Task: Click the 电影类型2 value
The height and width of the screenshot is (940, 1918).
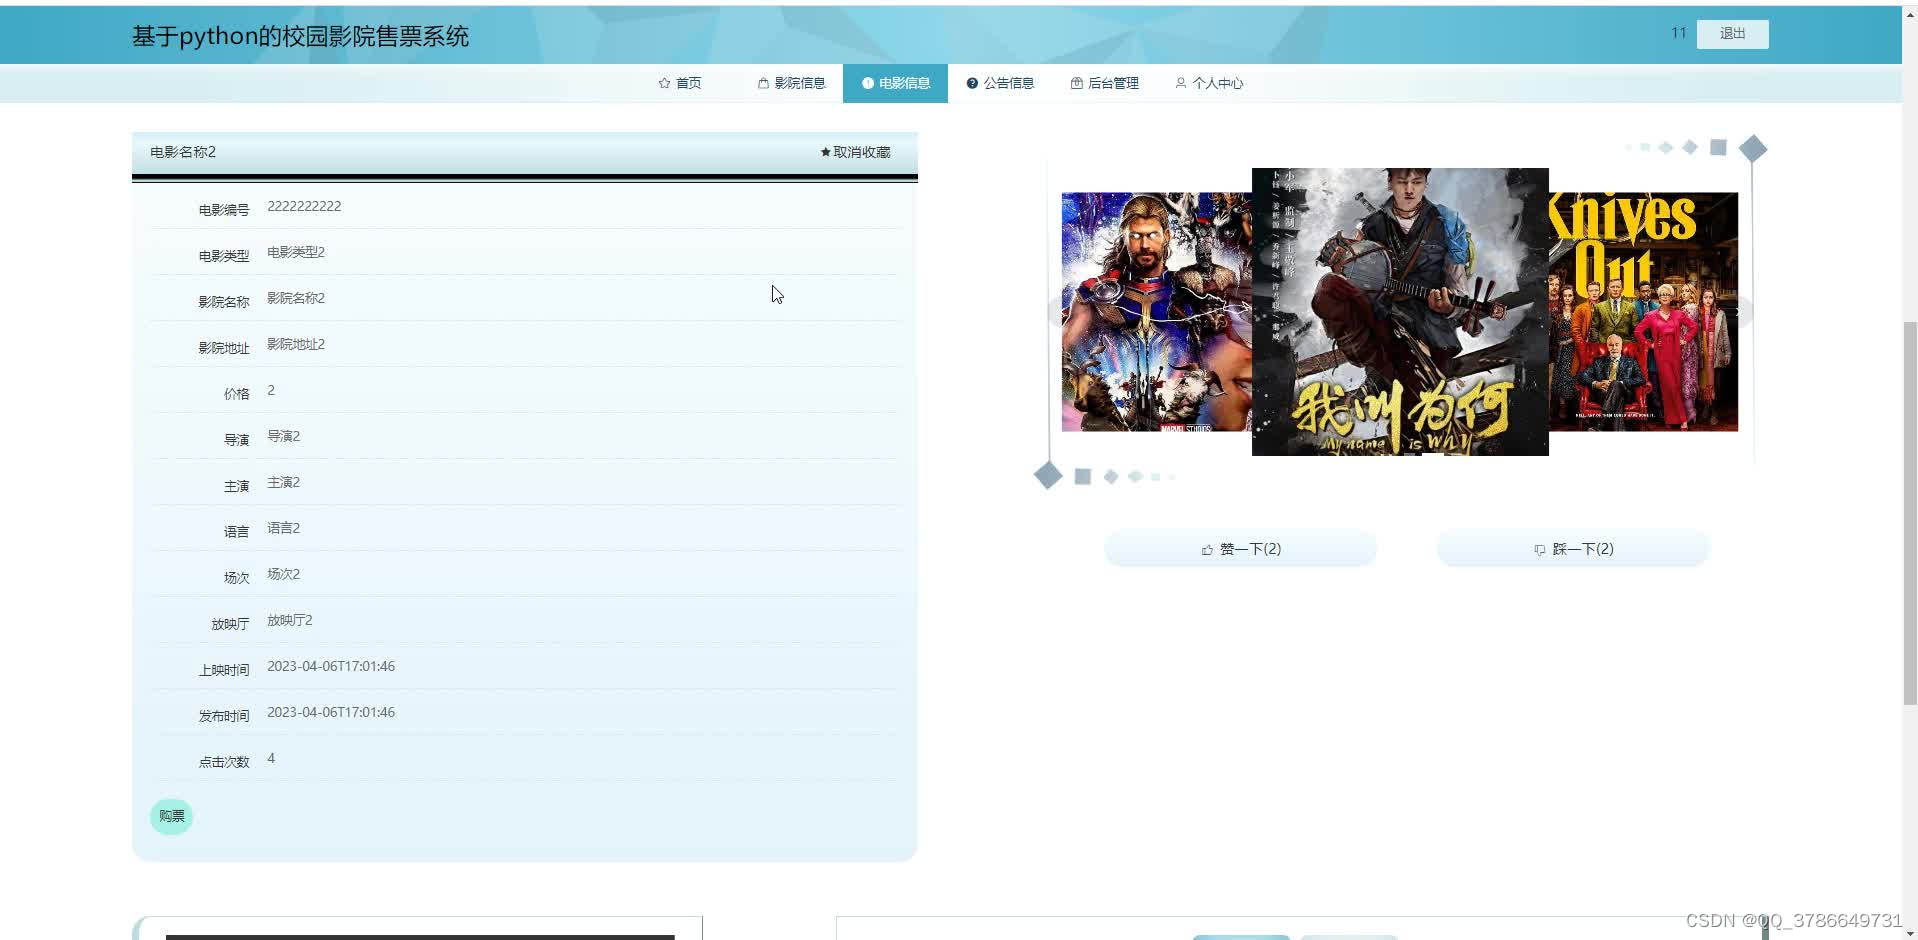Action: click(296, 252)
